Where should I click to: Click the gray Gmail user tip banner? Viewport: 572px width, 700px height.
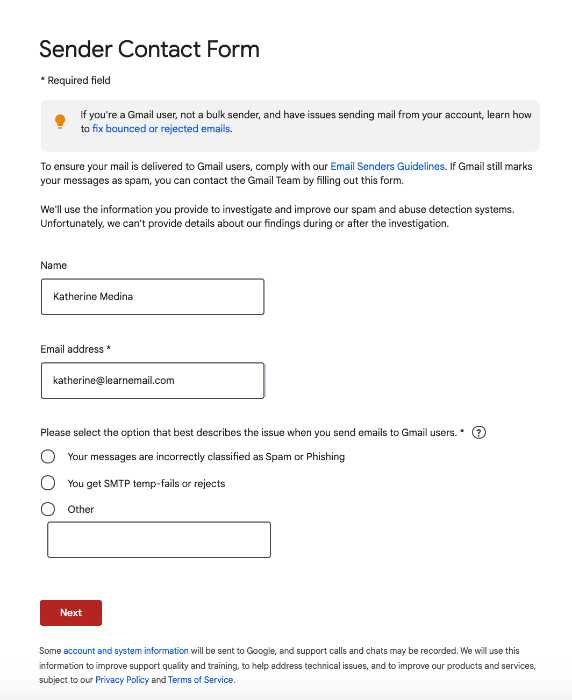[290, 126]
